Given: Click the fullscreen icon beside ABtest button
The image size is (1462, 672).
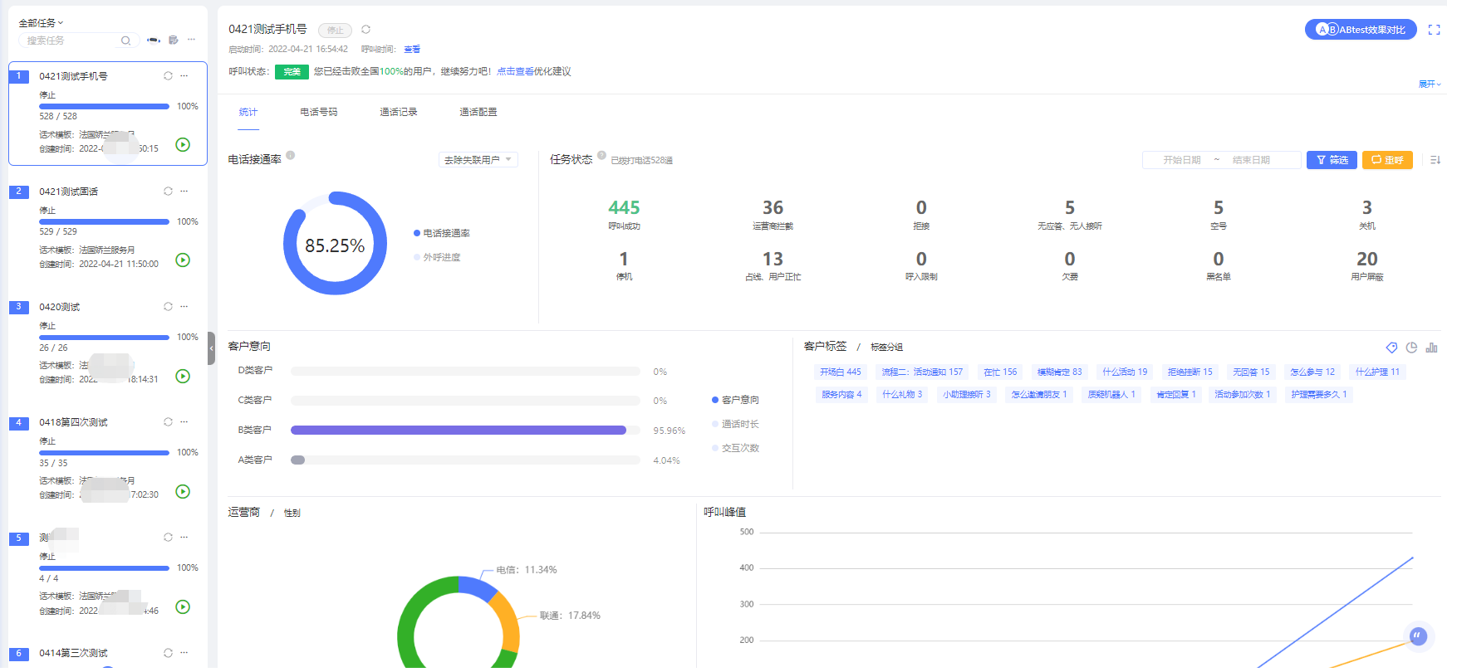Looking at the screenshot, I should pyautogui.click(x=1434, y=30).
